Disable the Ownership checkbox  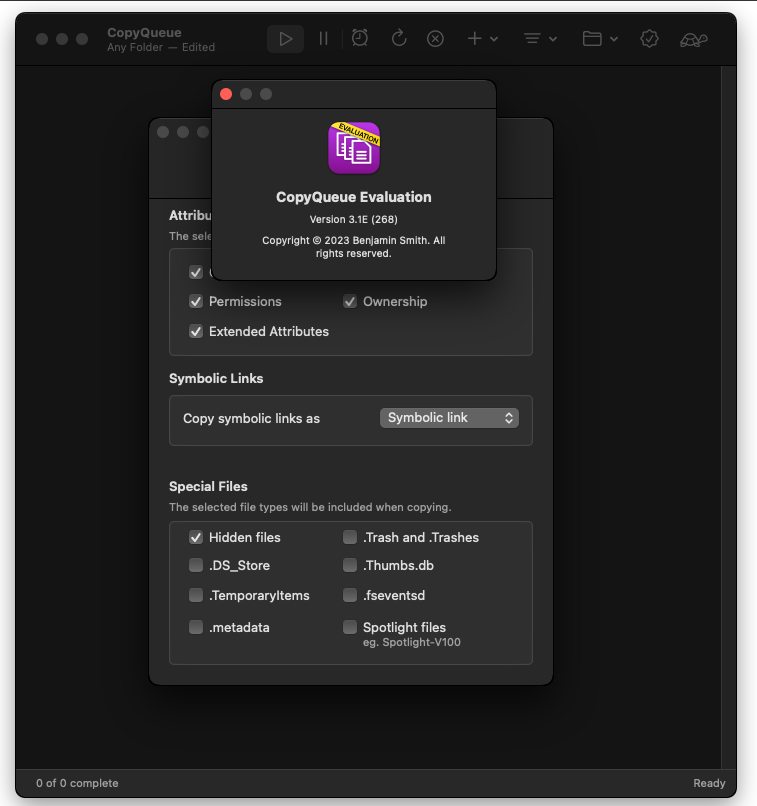(350, 301)
